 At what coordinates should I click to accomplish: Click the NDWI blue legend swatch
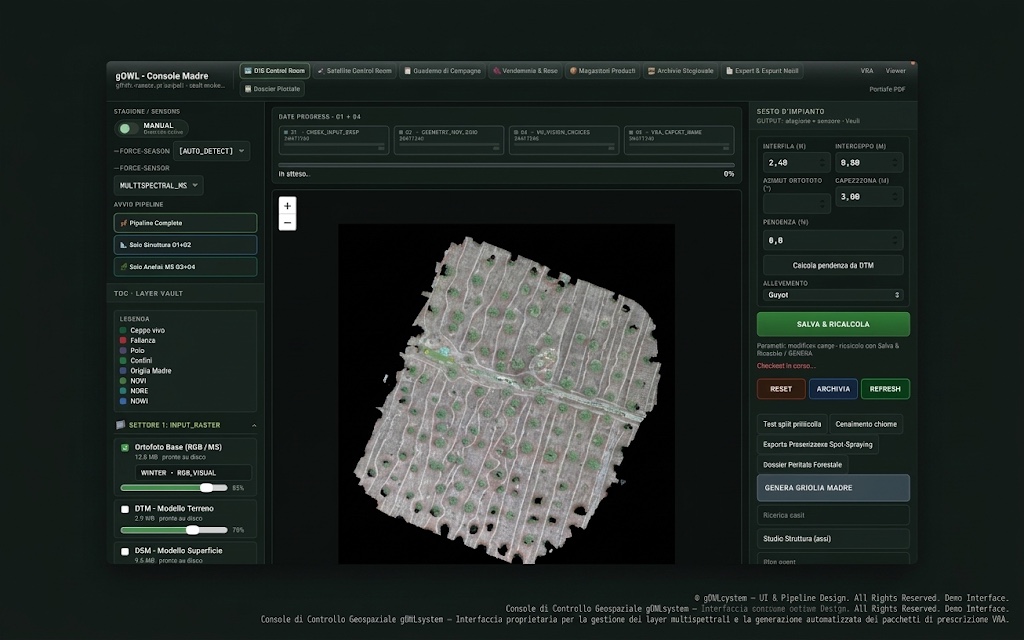pos(123,402)
